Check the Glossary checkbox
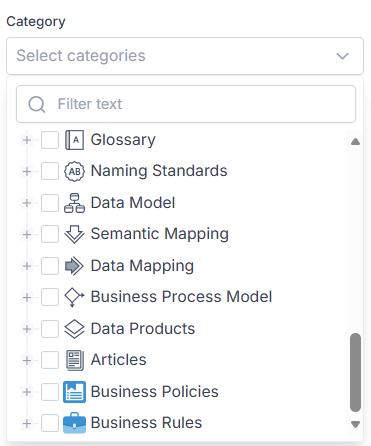Image resolution: width=371 pixels, height=446 pixels. 50,140
